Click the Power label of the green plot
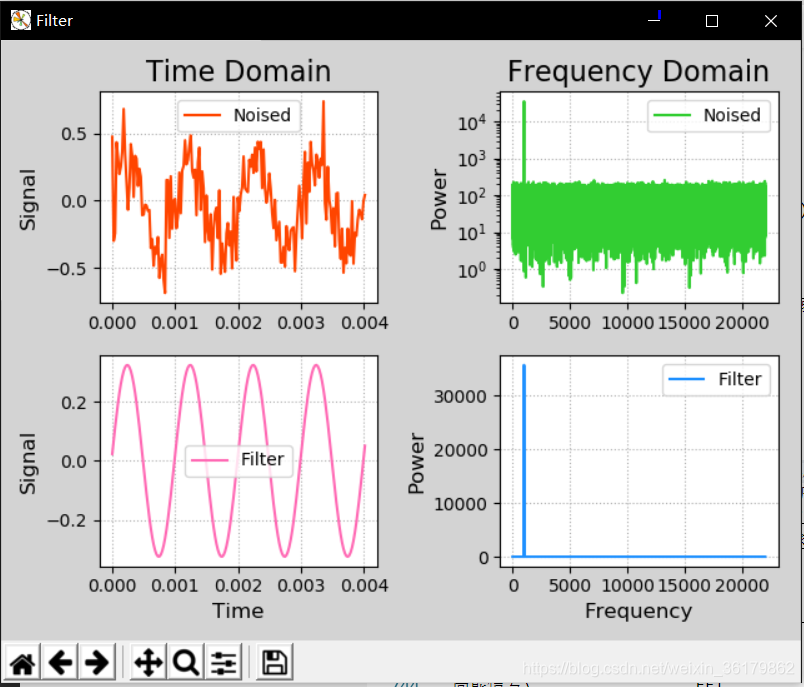 tap(439, 199)
